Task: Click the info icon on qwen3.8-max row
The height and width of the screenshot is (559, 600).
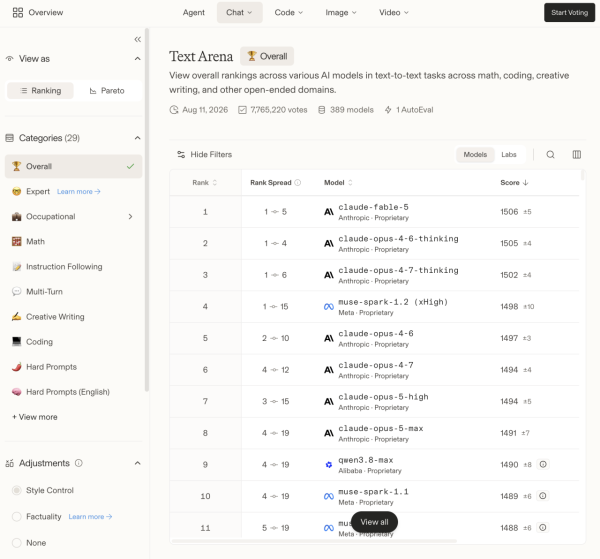Action: 543,464
